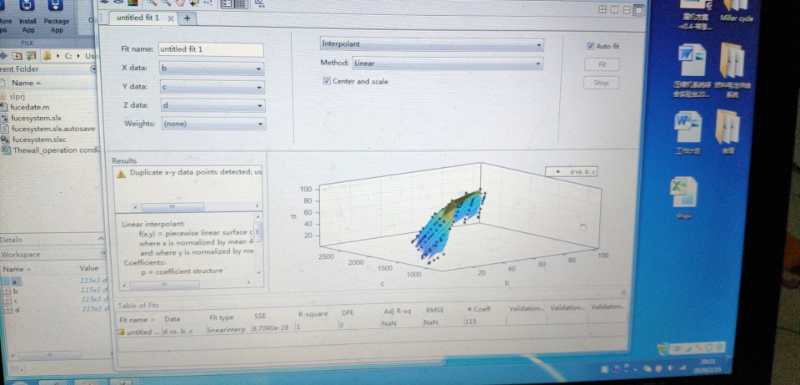Open the Method Linear dropdown
The width and height of the screenshot is (800, 385).
tap(447, 64)
